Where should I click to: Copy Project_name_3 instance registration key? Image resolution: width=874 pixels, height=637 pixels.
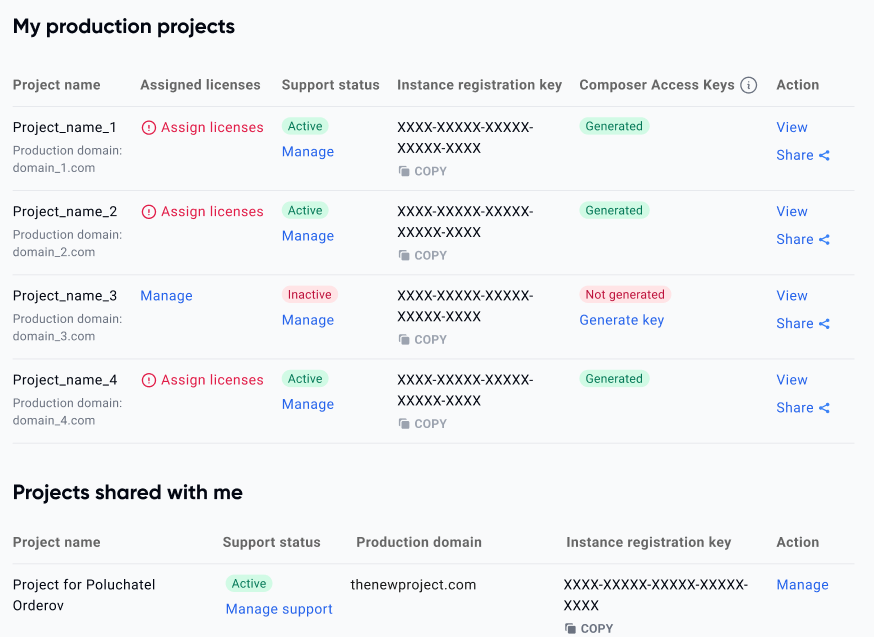[423, 339]
